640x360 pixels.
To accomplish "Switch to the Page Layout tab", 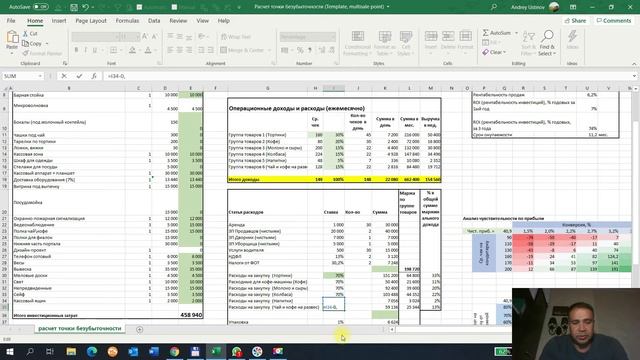I will [x=91, y=20].
